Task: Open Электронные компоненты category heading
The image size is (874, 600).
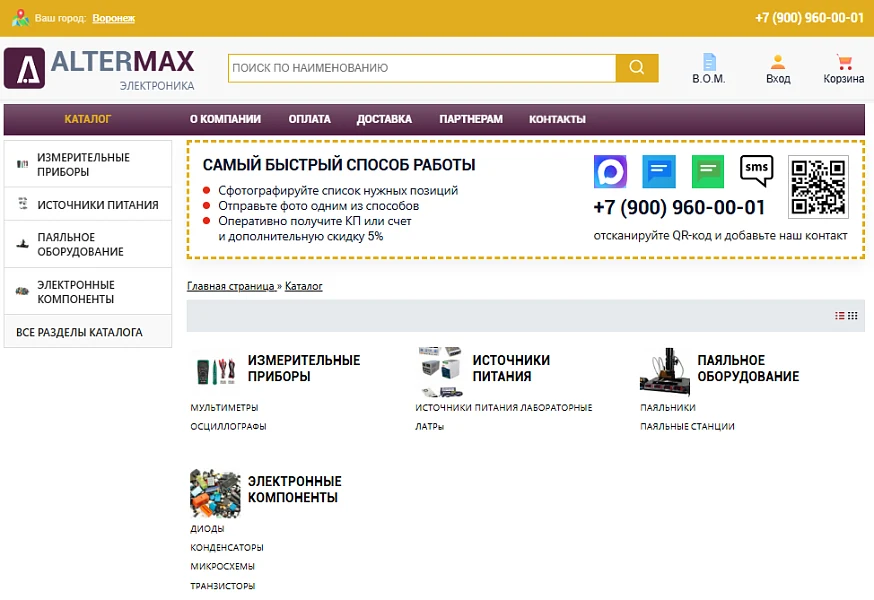Action: [295, 489]
